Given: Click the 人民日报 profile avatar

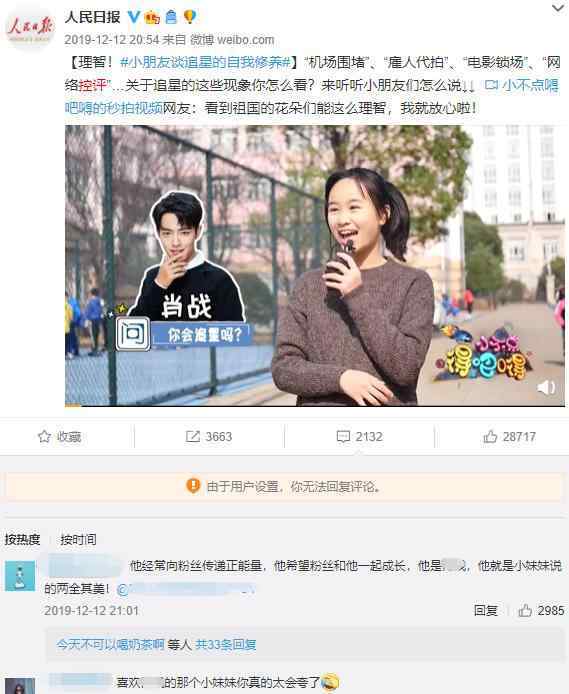Looking at the screenshot, I should (30, 28).
